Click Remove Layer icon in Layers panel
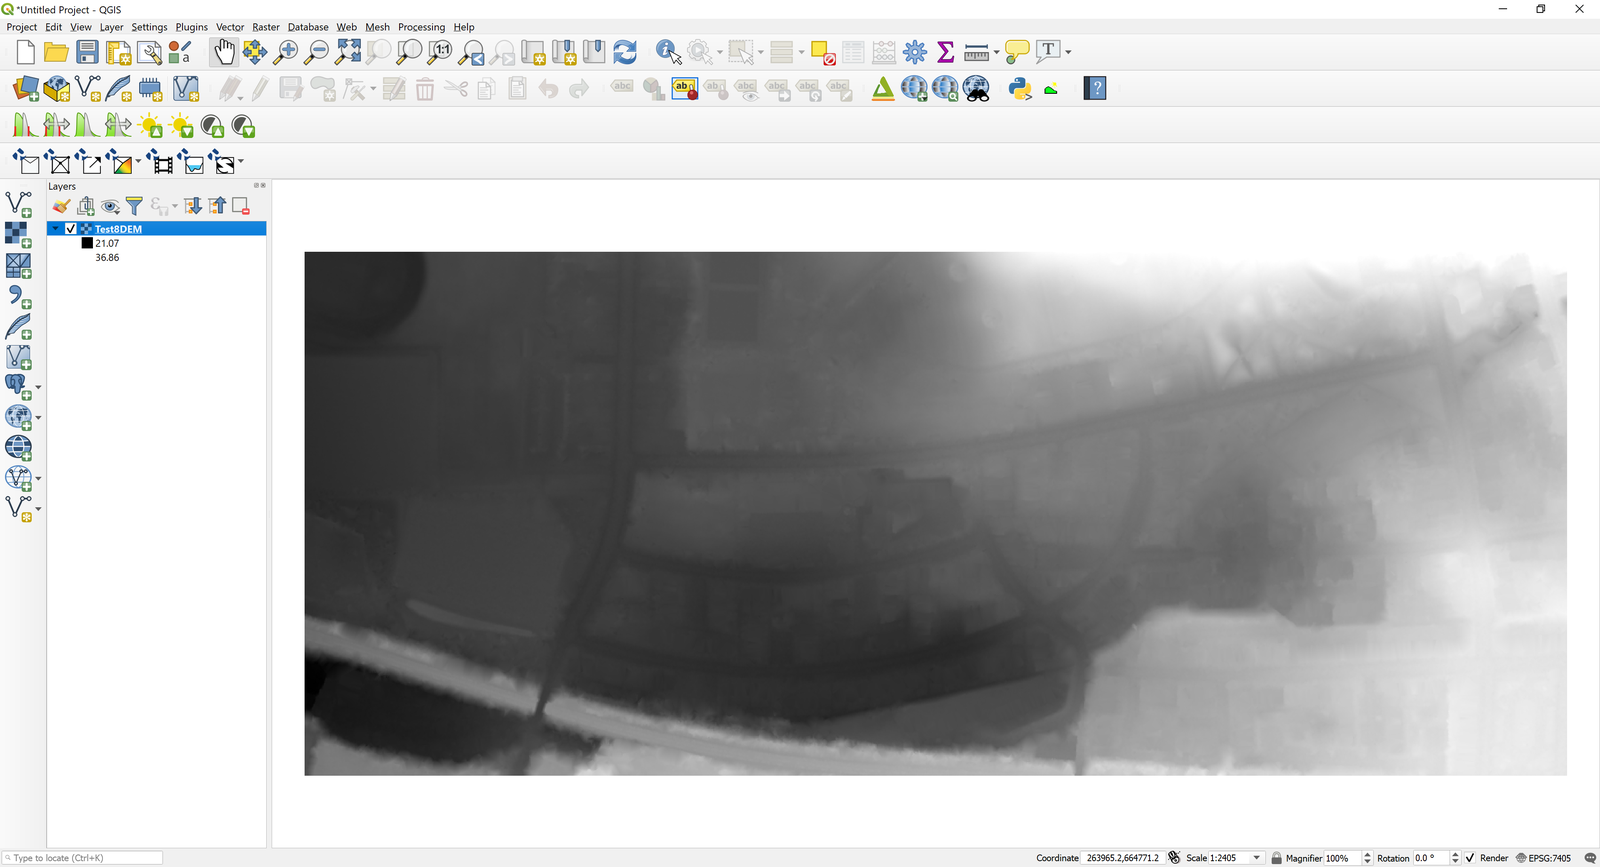Screen dimensions: 1600x867 click(x=241, y=206)
